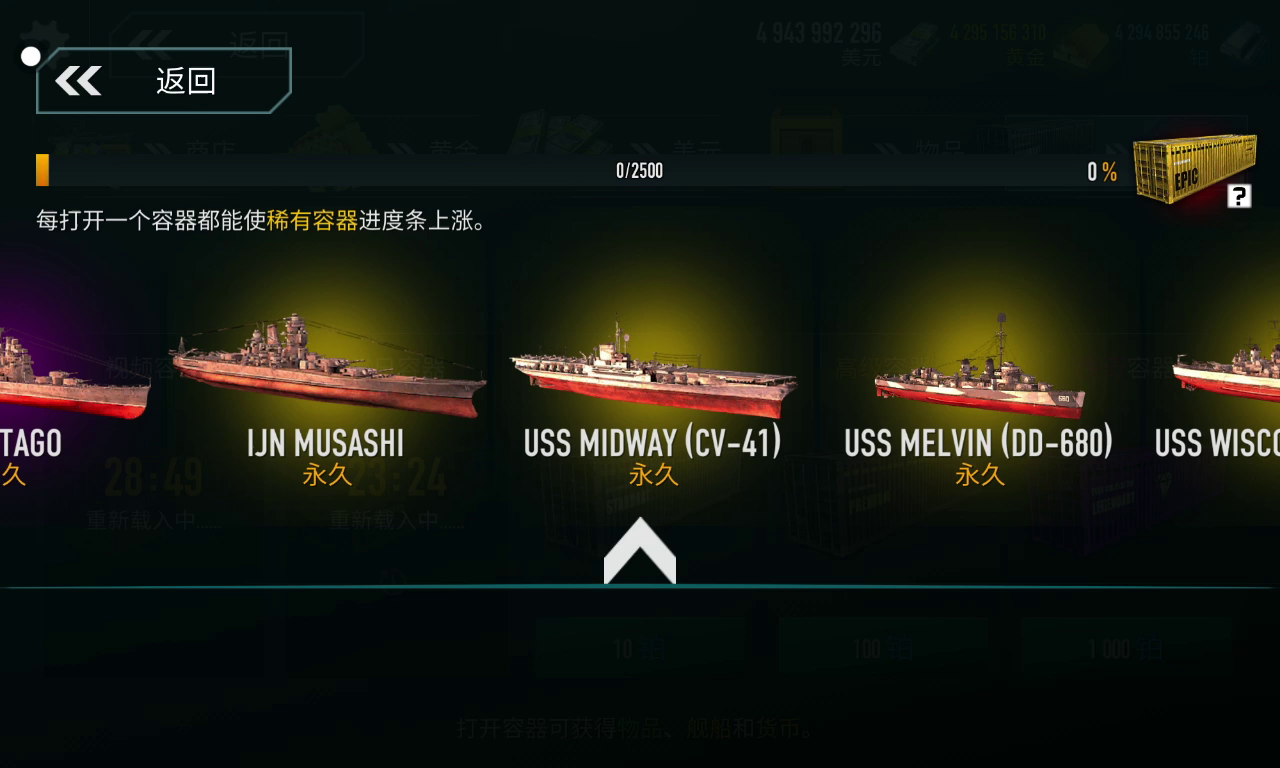Click the orange marker at progress bar start
The width and height of the screenshot is (1280, 768).
tap(42, 170)
